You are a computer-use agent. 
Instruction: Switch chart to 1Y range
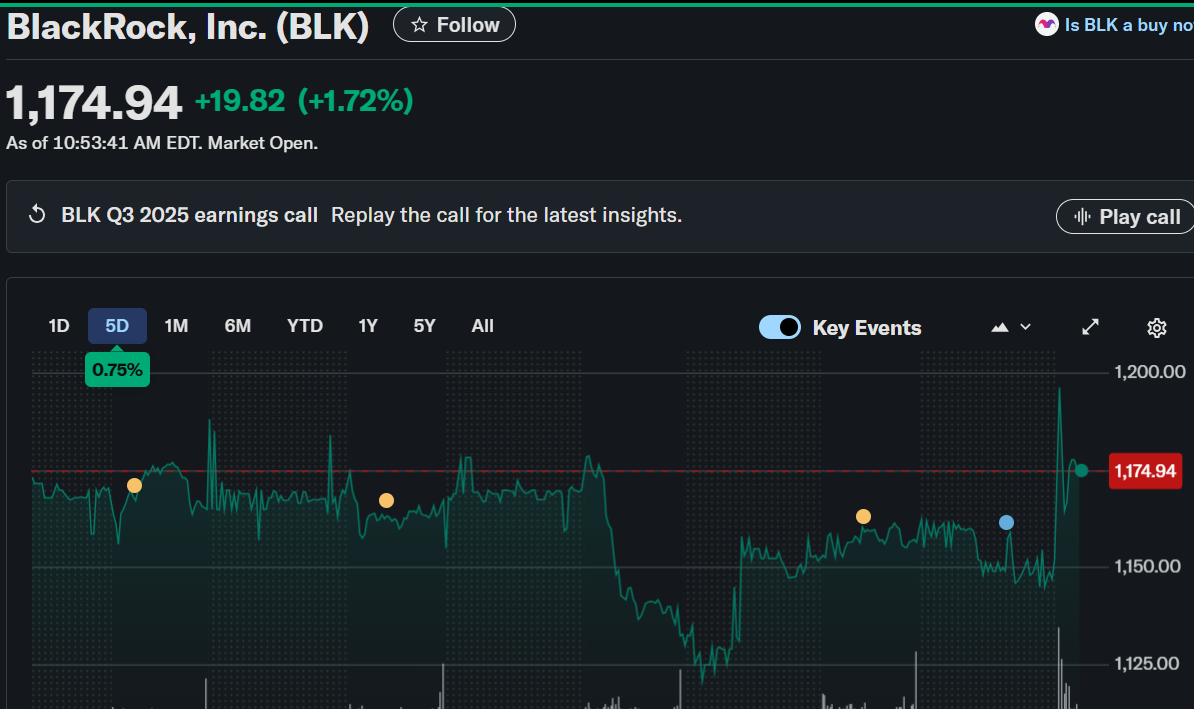[368, 326]
